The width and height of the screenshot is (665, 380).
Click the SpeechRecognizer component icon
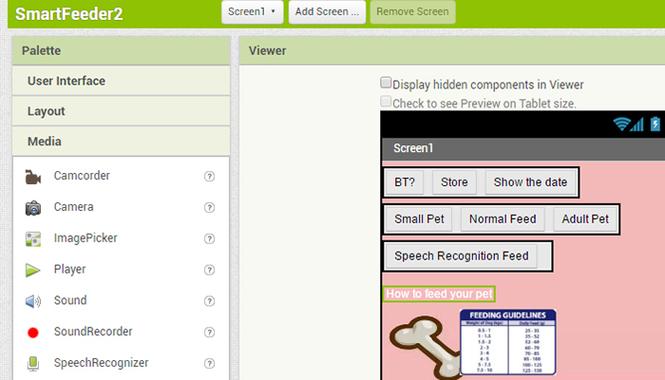pyautogui.click(x=33, y=363)
